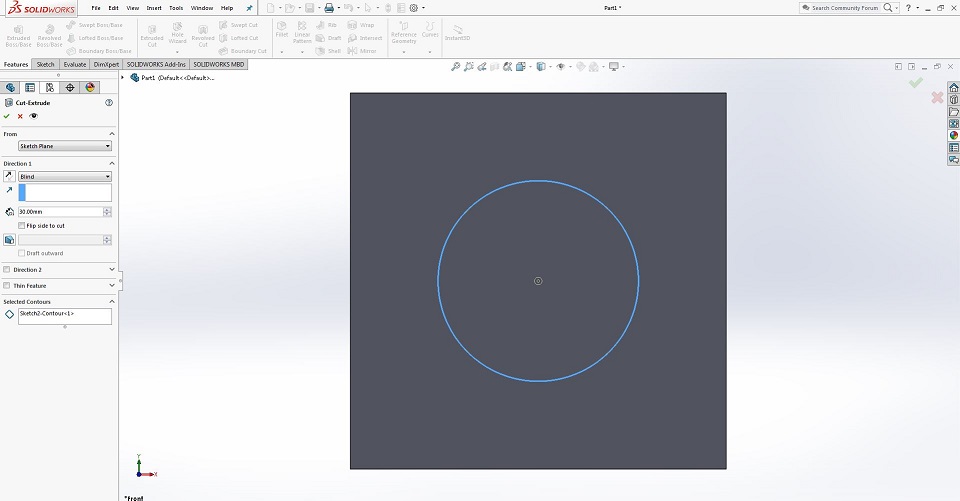The width and height of the screenshot is (960, 501).
Task: Select the Previous View icon
Action: [482, 67]
